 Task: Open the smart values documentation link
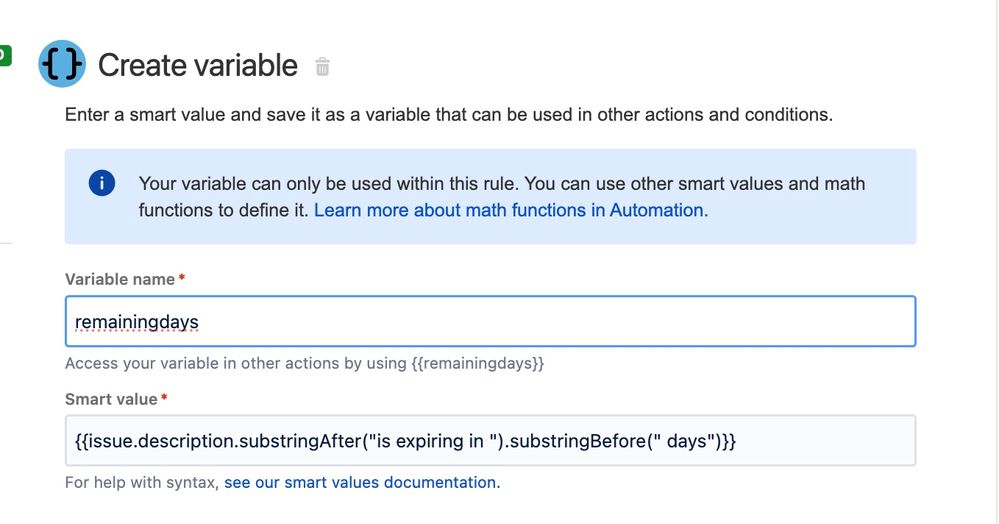click(360, 482)
